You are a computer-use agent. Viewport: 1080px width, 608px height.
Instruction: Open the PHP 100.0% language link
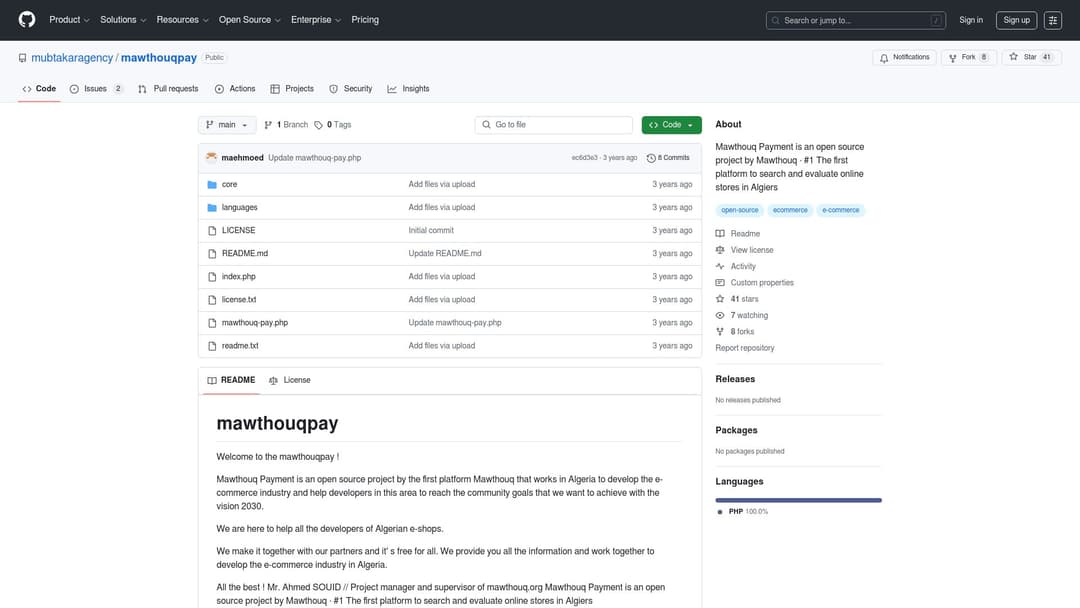point(742,512)
